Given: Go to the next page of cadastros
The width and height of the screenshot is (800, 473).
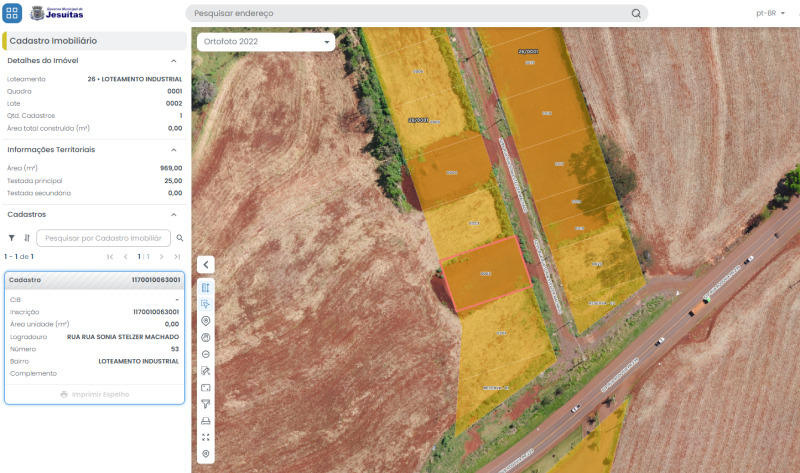Looking at the screenshot, I should pyautogui.click(x=161, y=257).
